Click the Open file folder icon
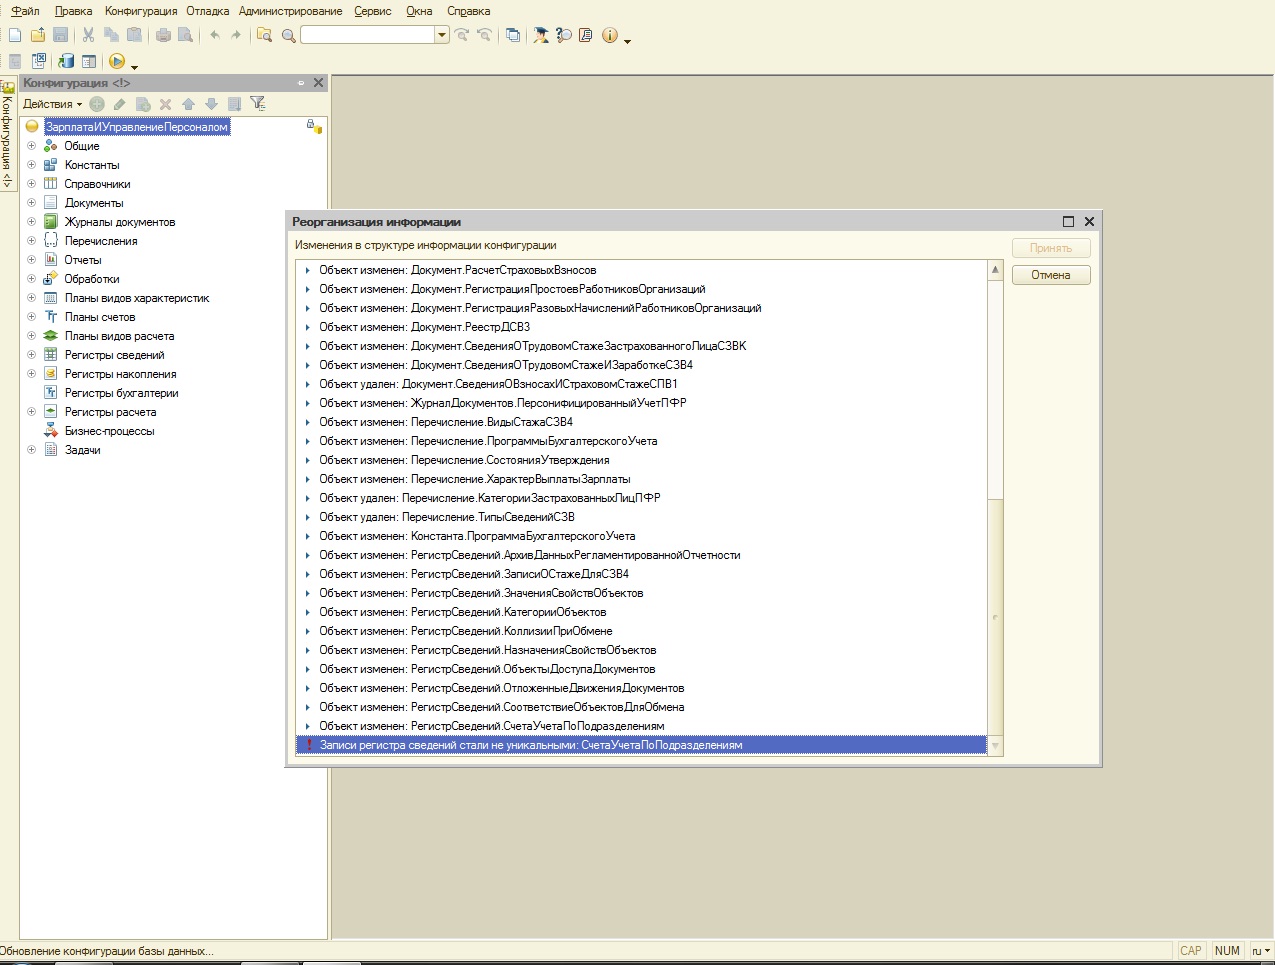Image resolution: width=1275 pixels, height=965 pixels. (x=38, y=35)
